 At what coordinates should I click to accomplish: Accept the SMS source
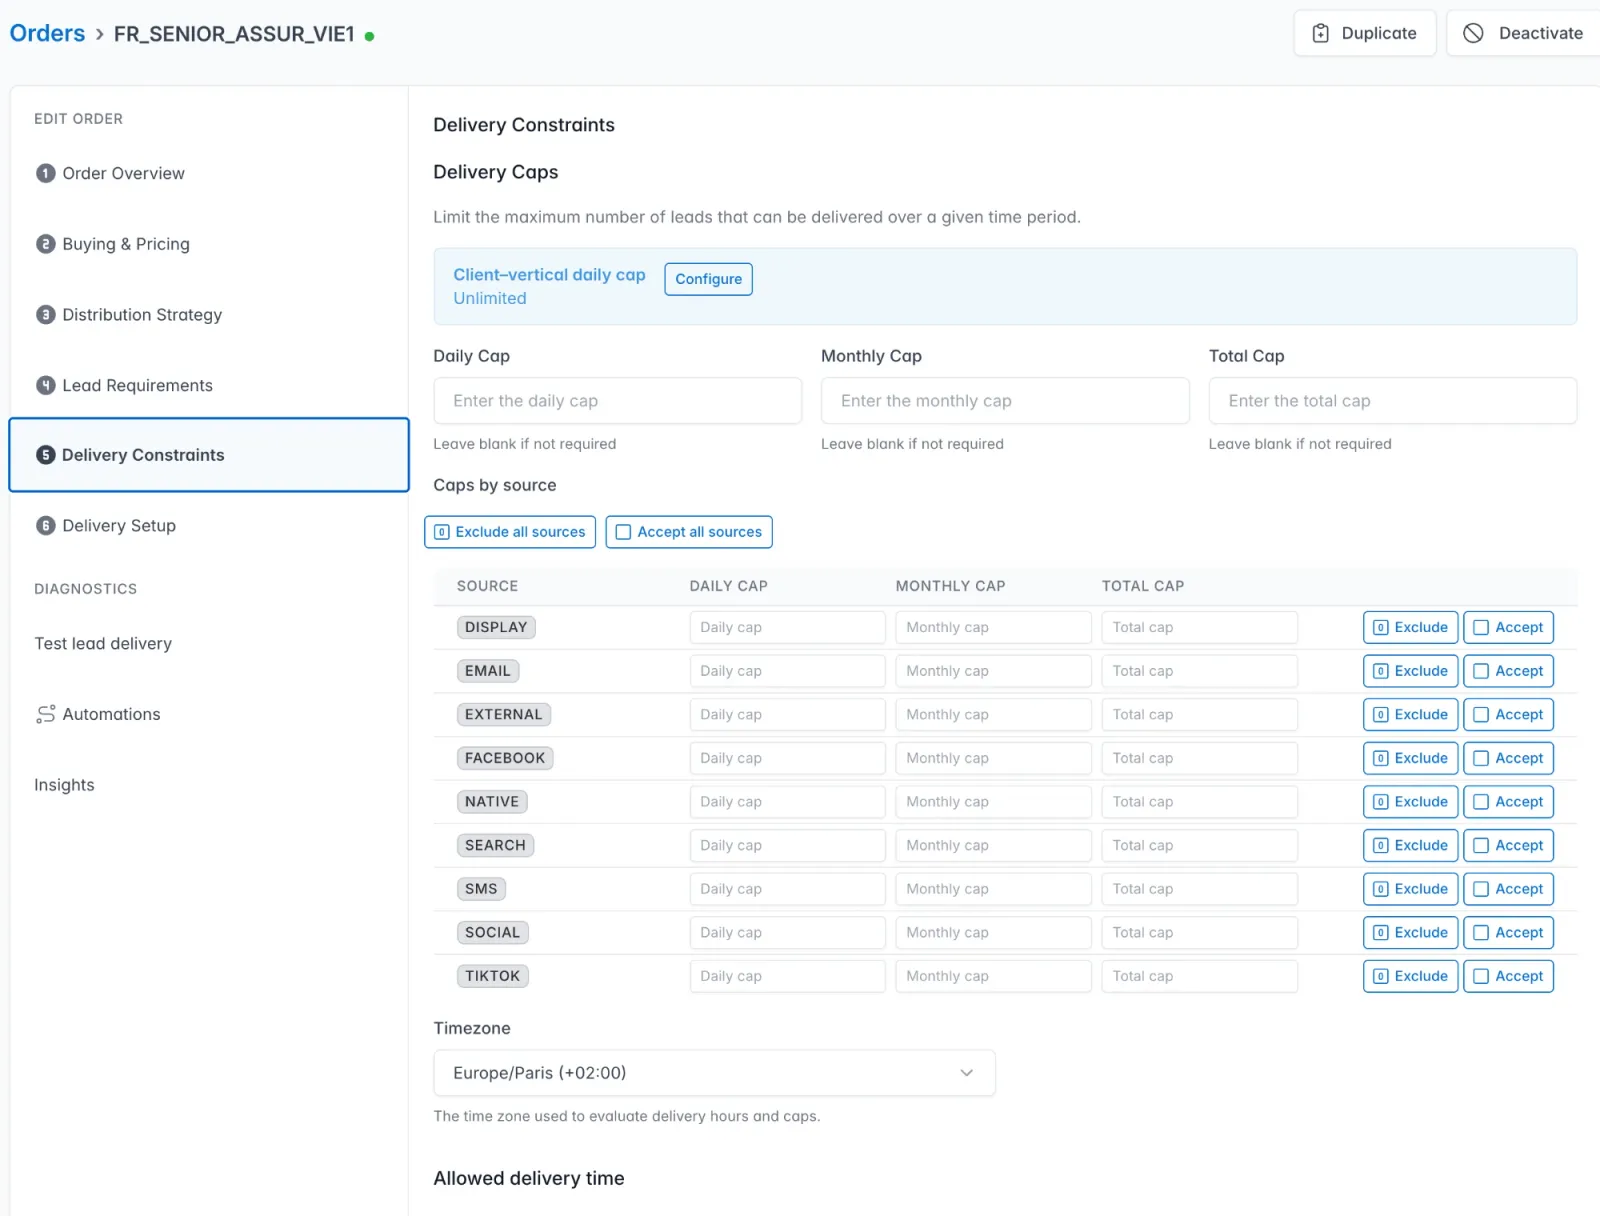pyautogui.click(x=1508, y=889)
